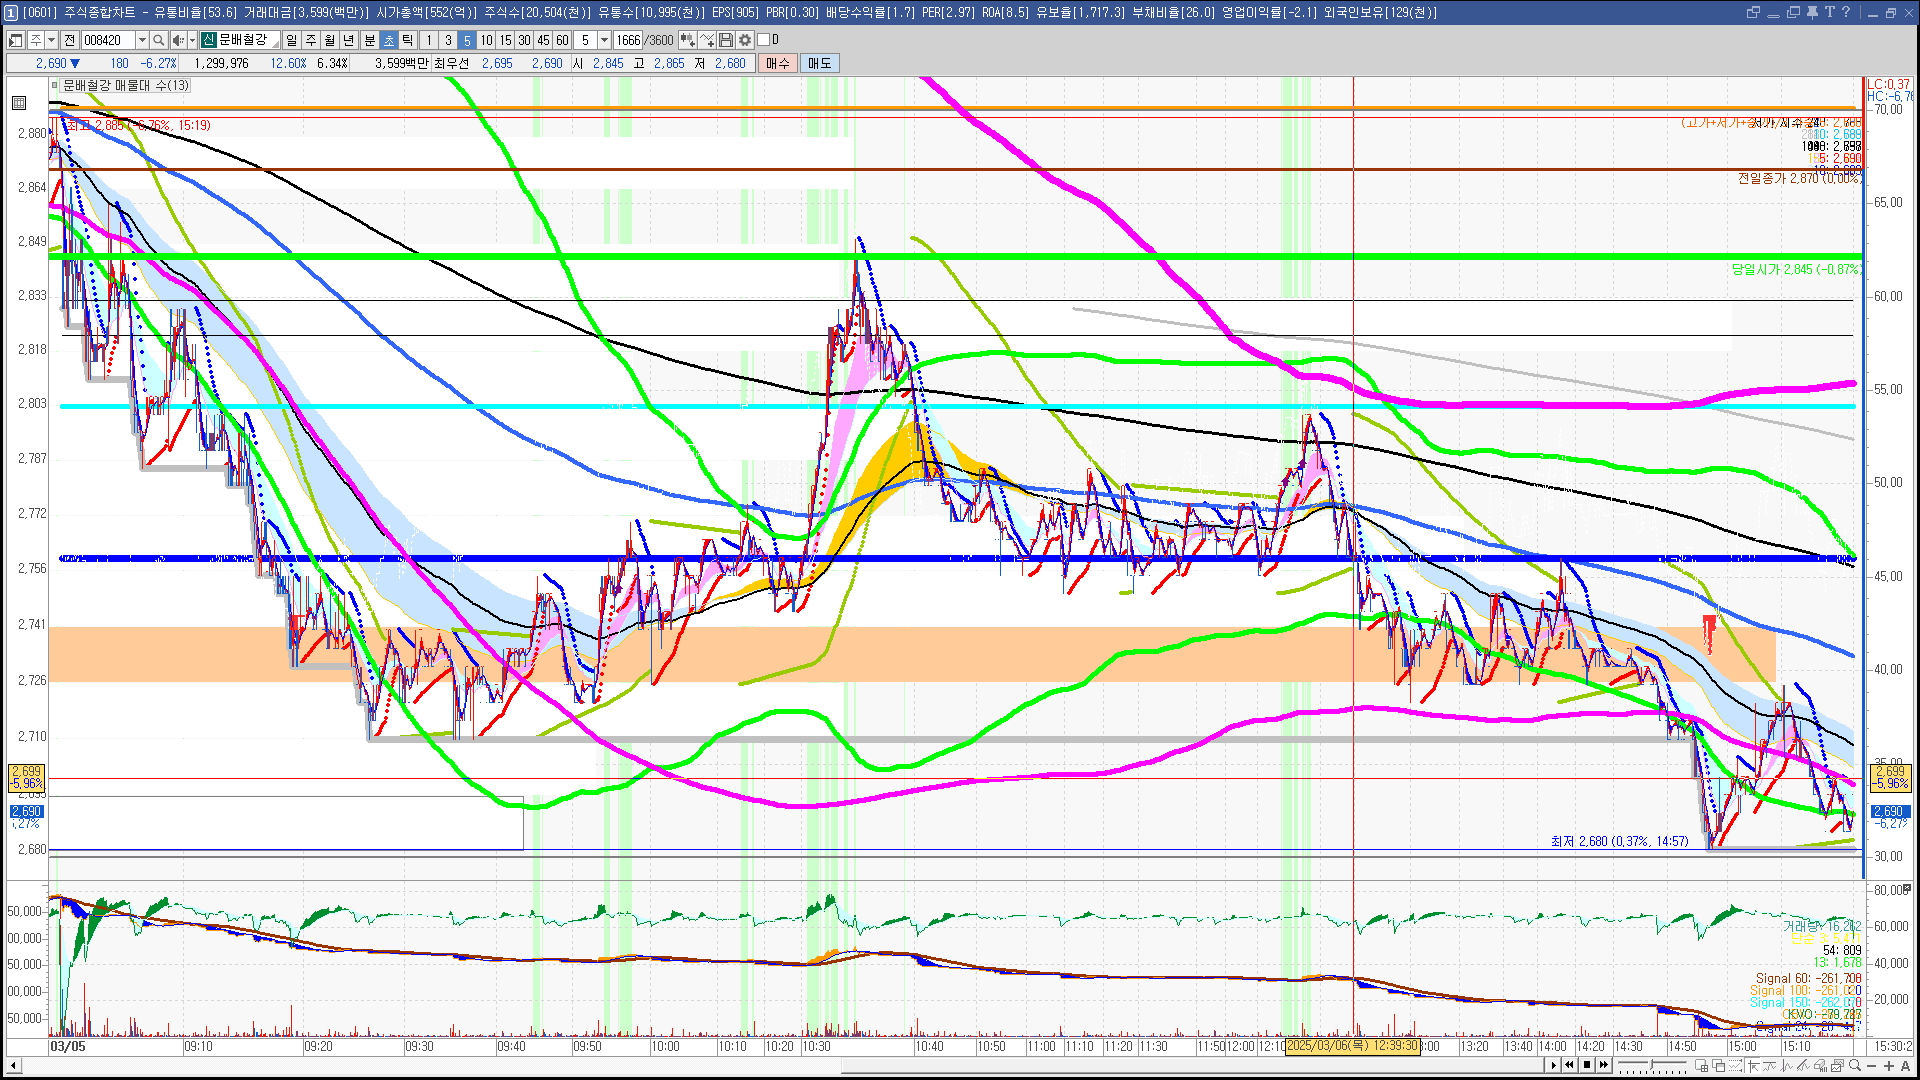Viewport: 1920px width, 1080px height.
Task: Open the stock code 008420 dropdown arrow
Action: pyautogui.click(x=142, y=40)
